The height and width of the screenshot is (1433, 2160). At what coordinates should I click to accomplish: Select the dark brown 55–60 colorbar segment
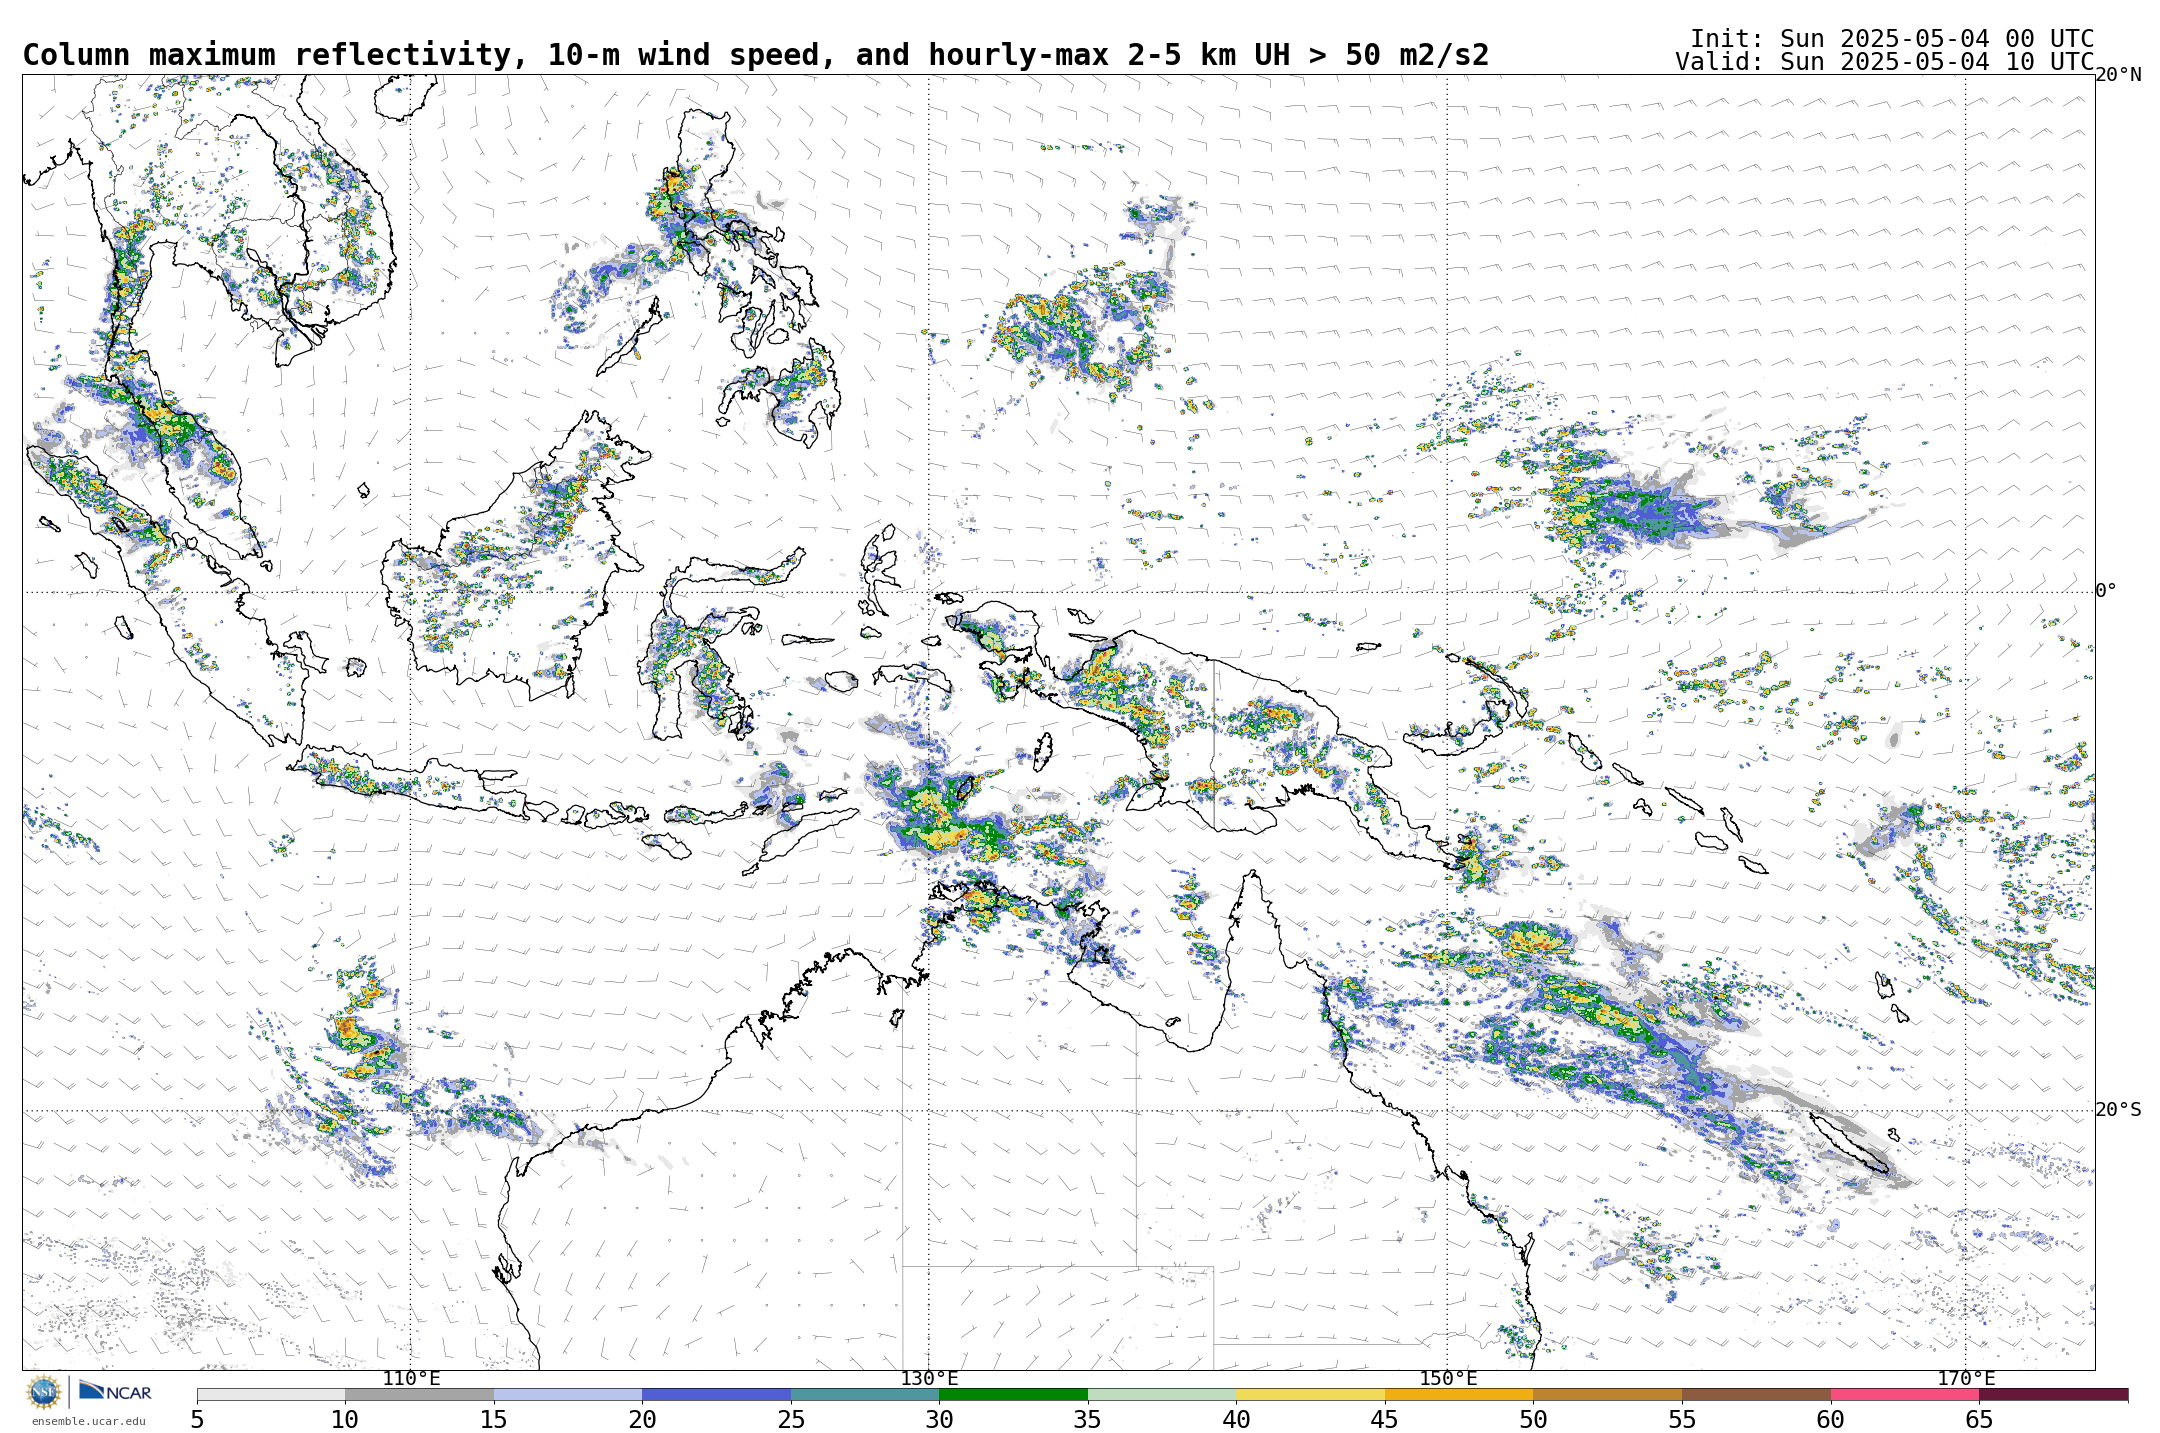point(1756,1394)
